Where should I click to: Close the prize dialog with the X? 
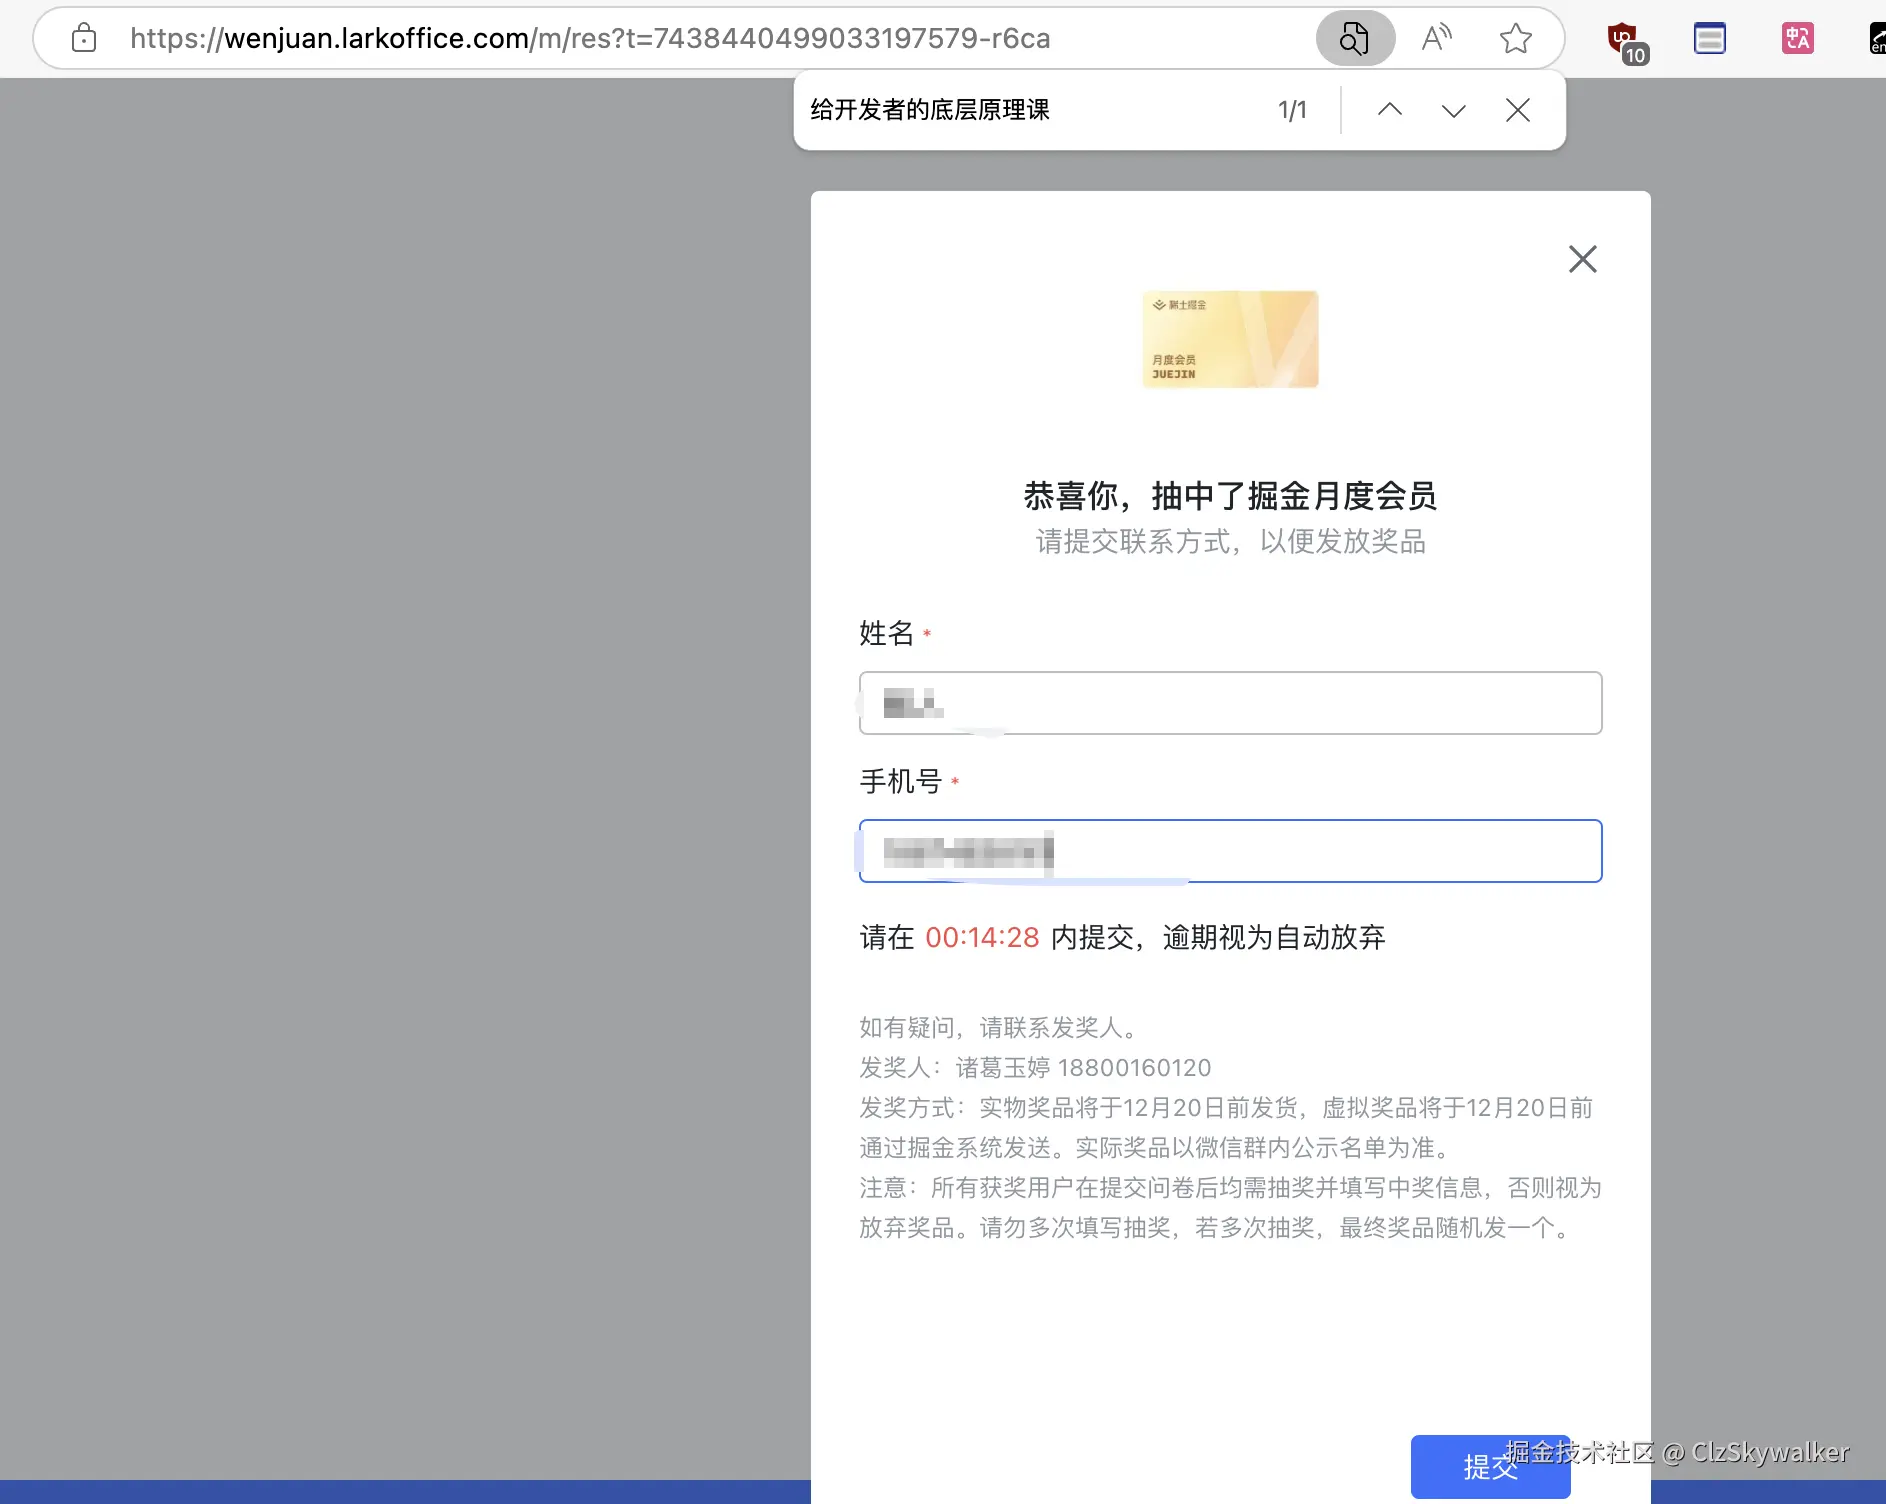point(1583,259)
